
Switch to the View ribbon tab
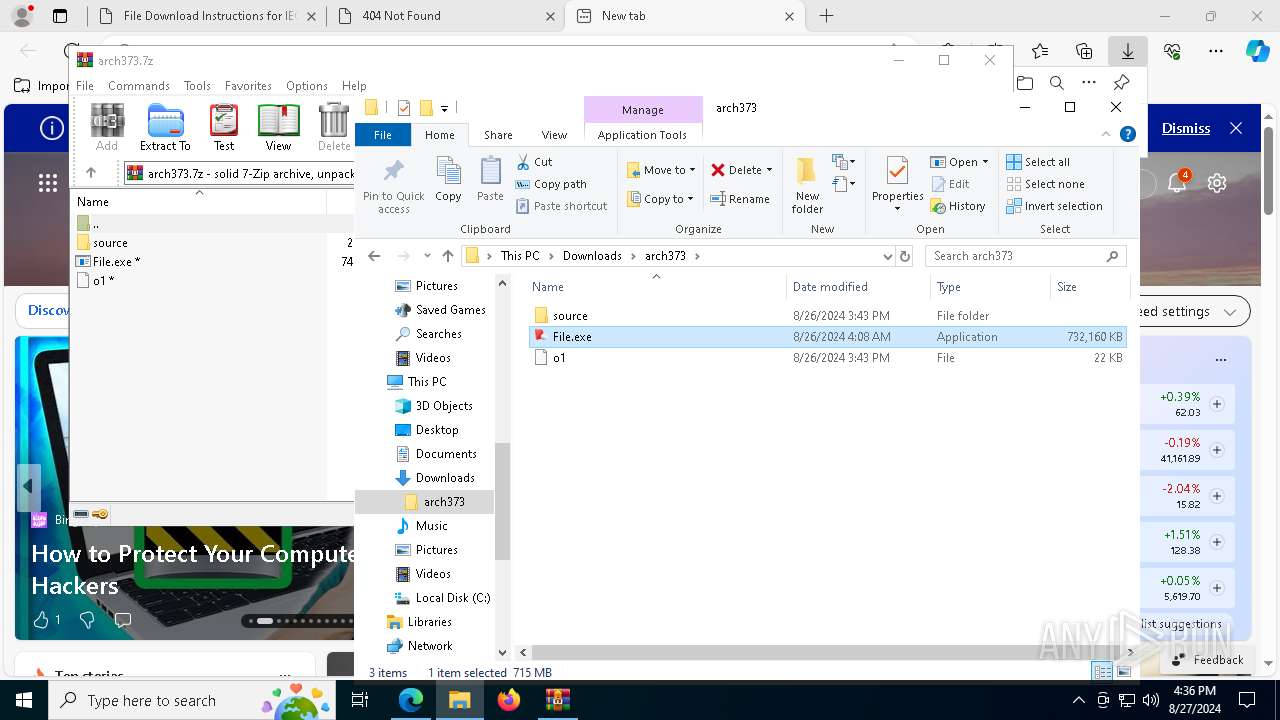[x=554, y=135]
